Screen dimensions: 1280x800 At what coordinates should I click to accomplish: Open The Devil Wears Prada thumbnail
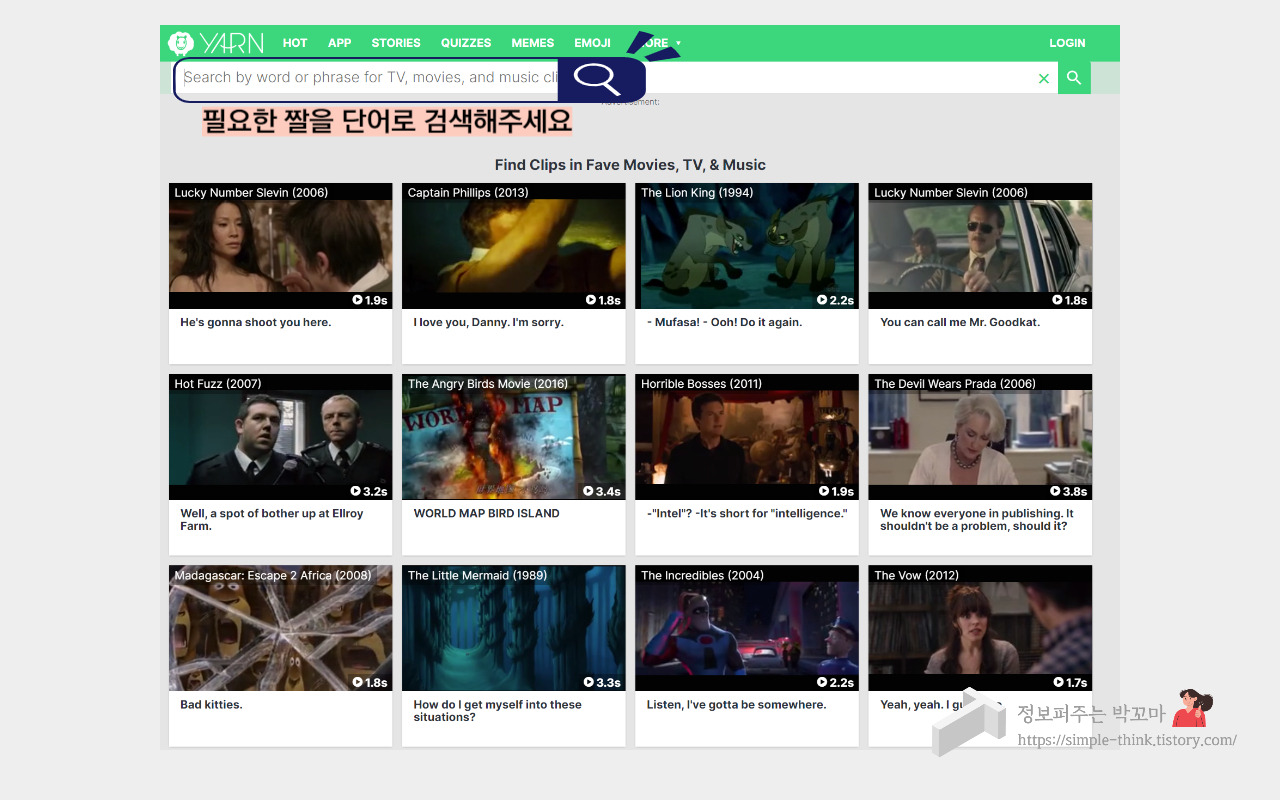980,437
